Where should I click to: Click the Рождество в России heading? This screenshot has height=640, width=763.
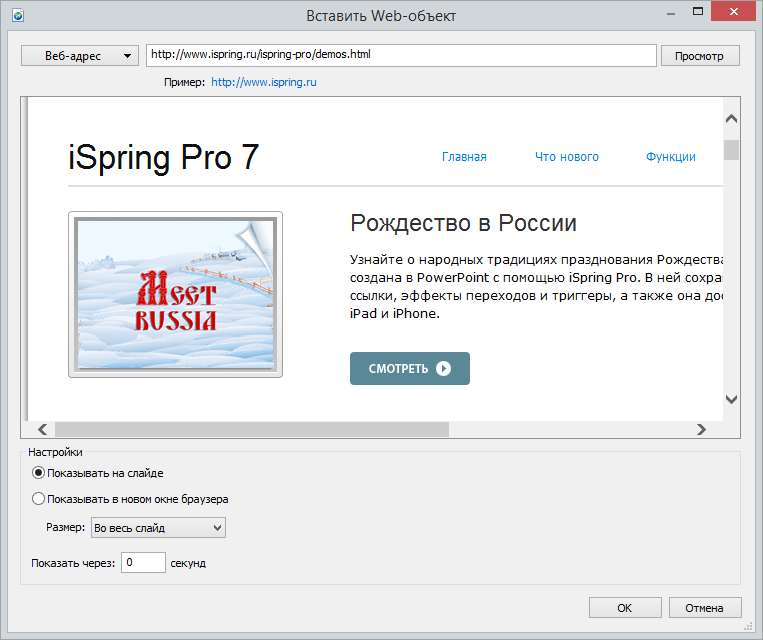coord(463,223)
